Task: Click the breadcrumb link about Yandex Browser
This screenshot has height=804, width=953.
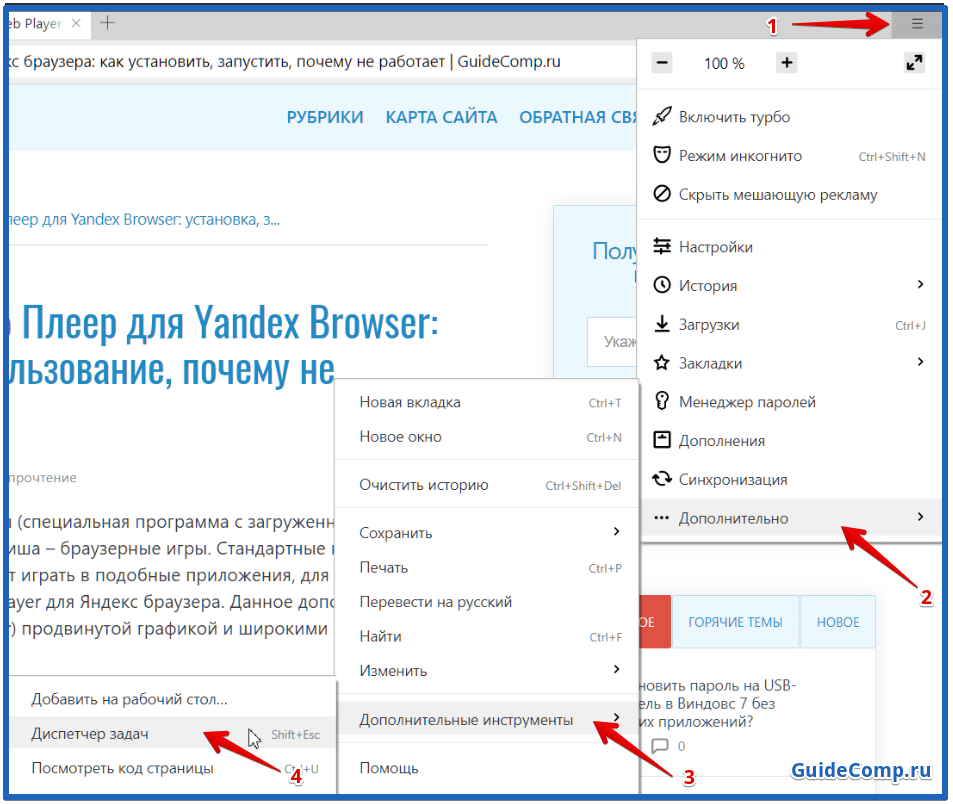Action: pos(145,219)
